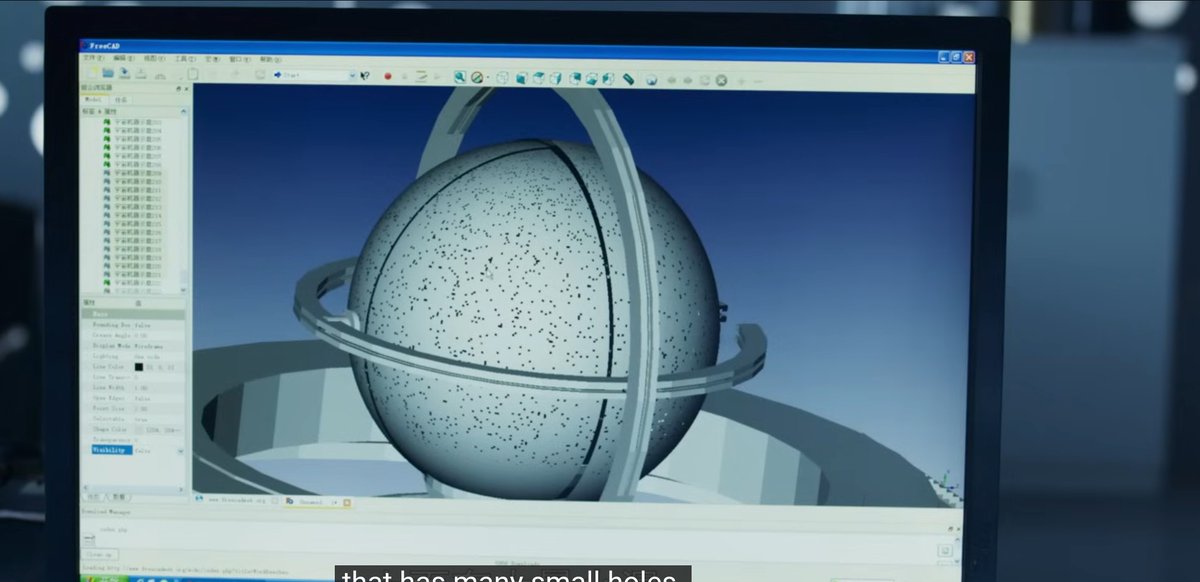Activate the What's This help cursor icon
1200x582 pixels.
click(x=365, y=75)
